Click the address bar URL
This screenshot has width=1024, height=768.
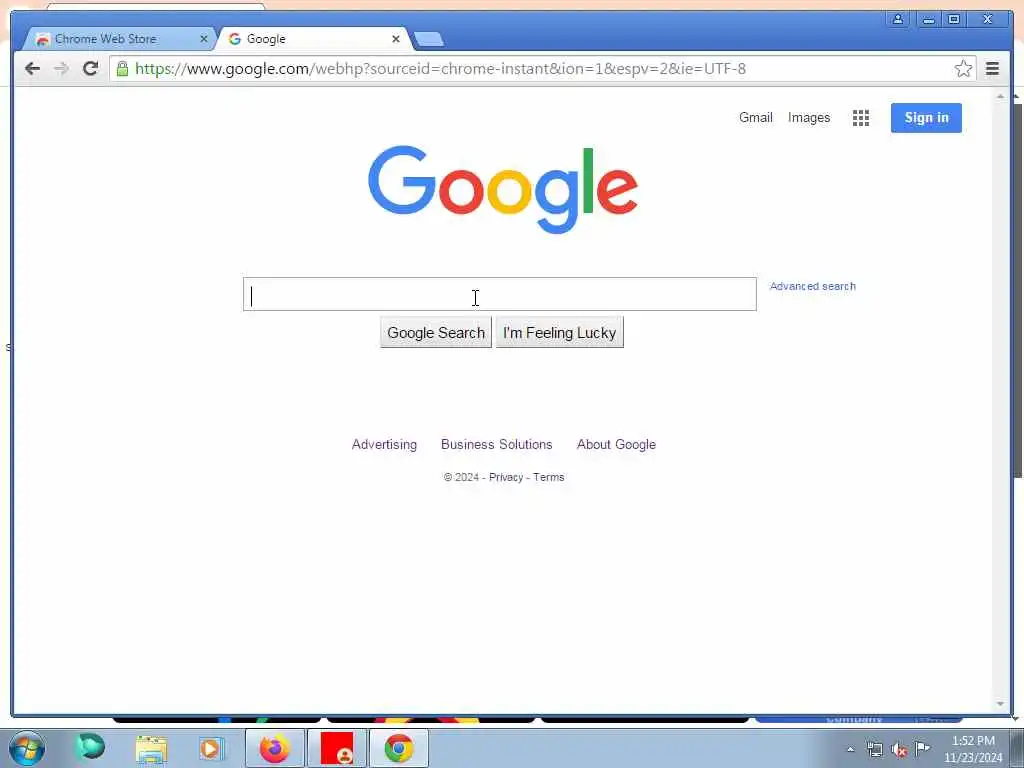pos(440,69)
